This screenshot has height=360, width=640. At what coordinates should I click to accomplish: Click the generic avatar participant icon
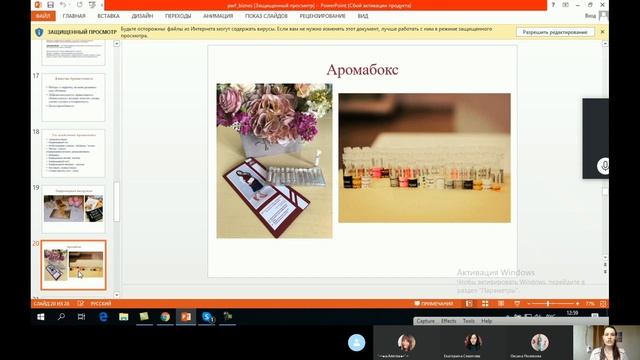(356, 342)
